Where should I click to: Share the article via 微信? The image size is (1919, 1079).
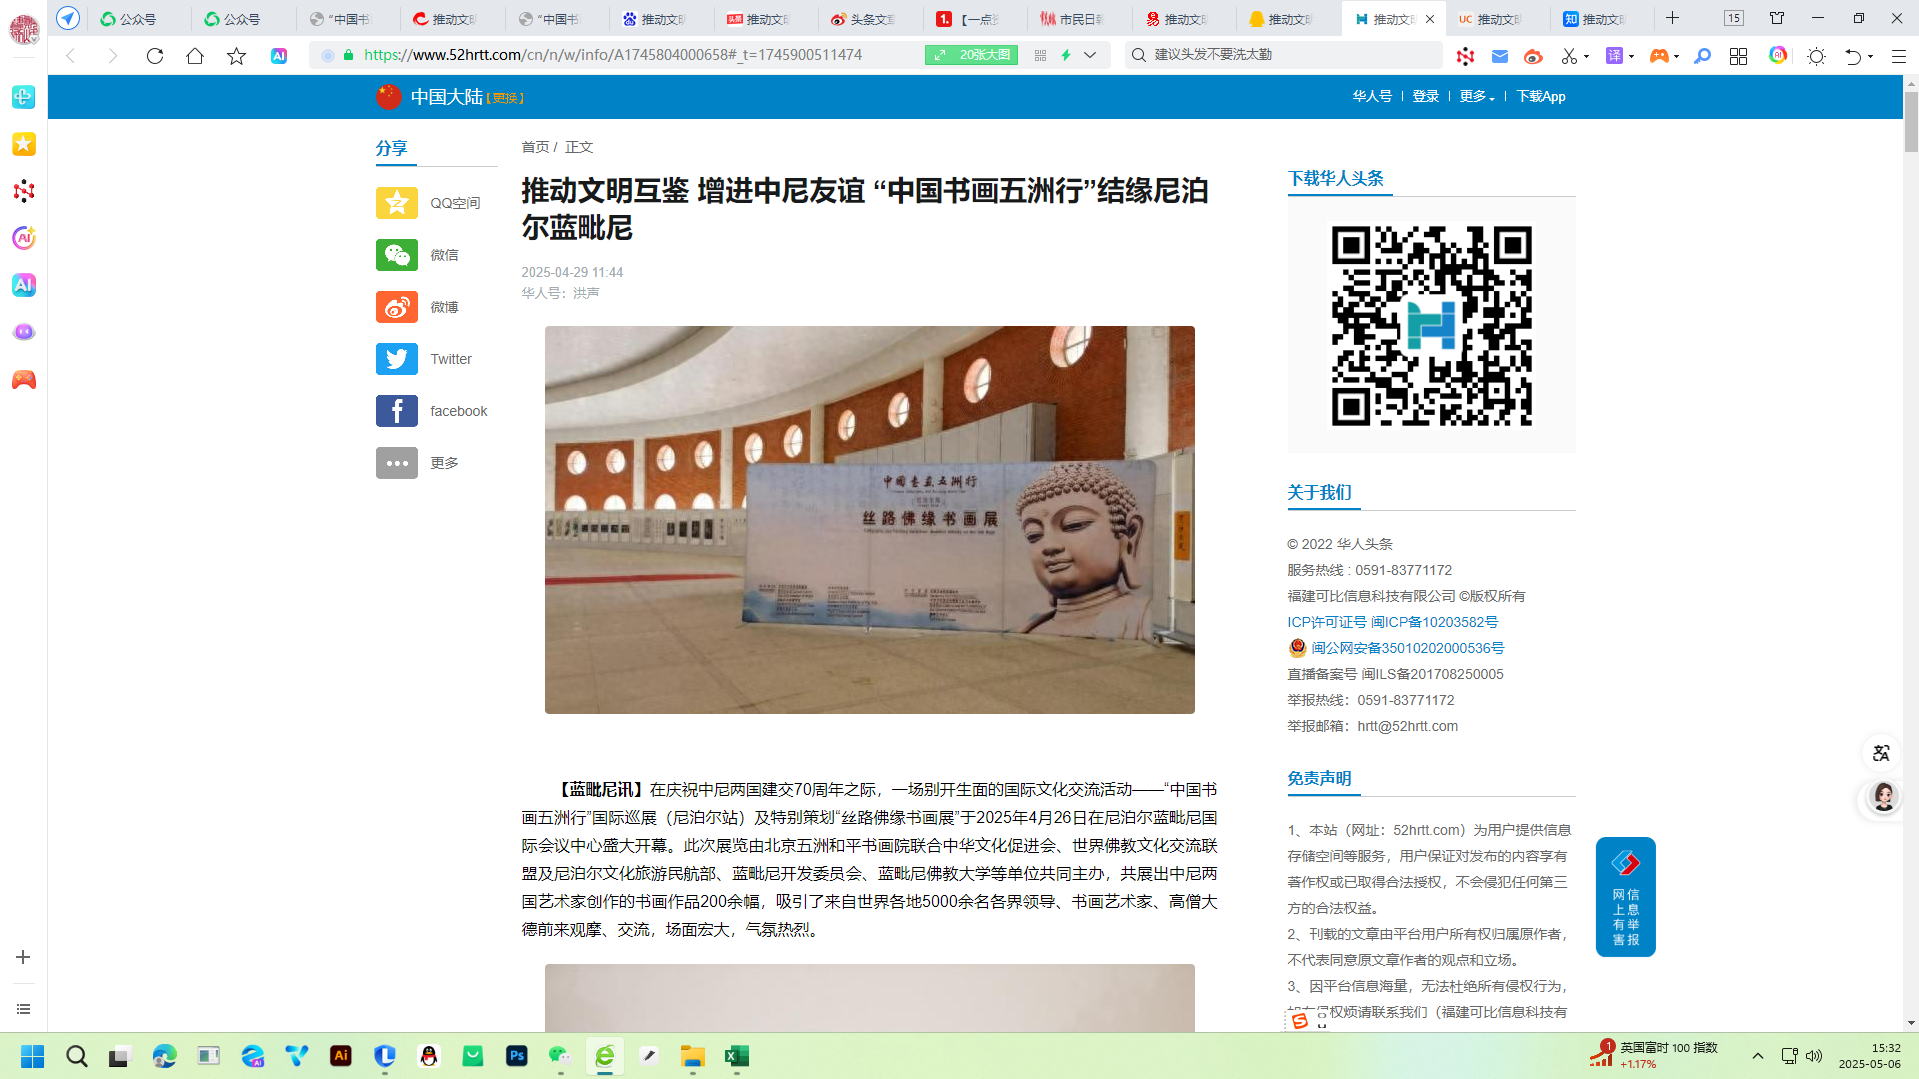[x=397, y=255]
